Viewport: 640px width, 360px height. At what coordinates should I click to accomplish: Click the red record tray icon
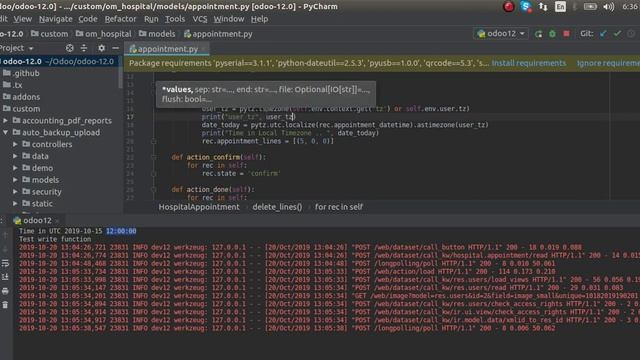click(x=509, y=7)
